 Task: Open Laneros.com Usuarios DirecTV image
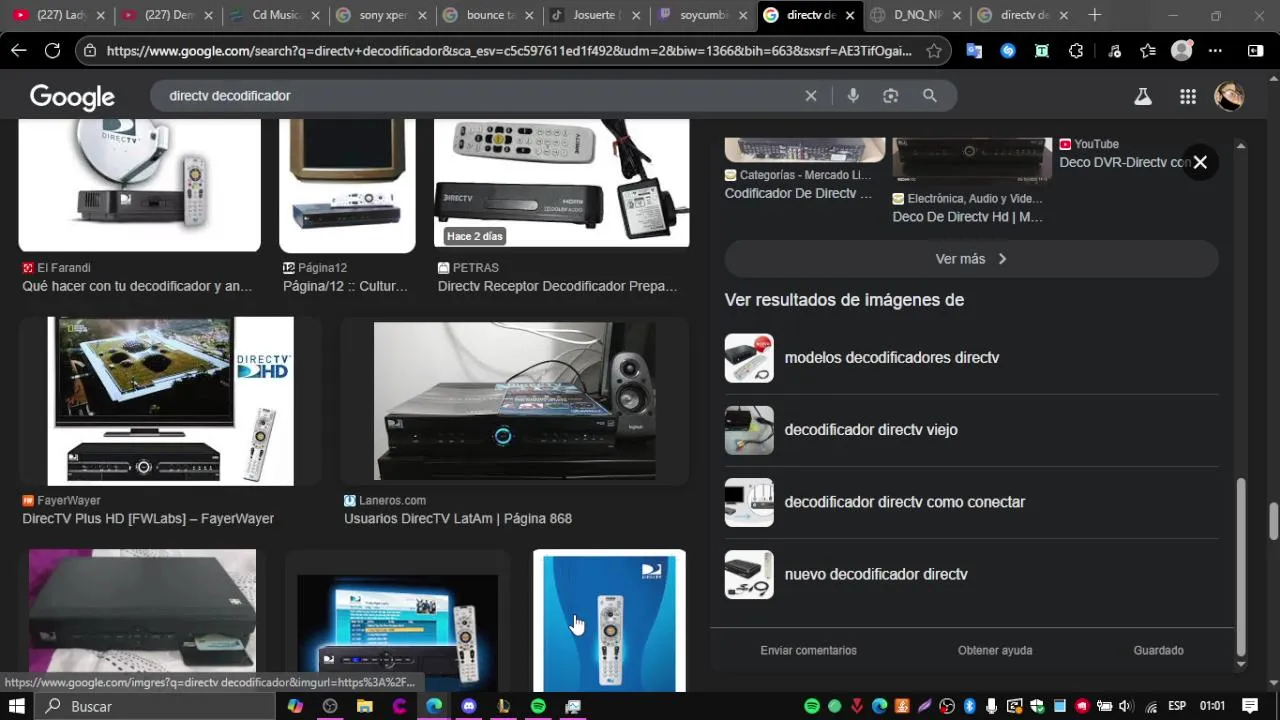pos(515,401)
